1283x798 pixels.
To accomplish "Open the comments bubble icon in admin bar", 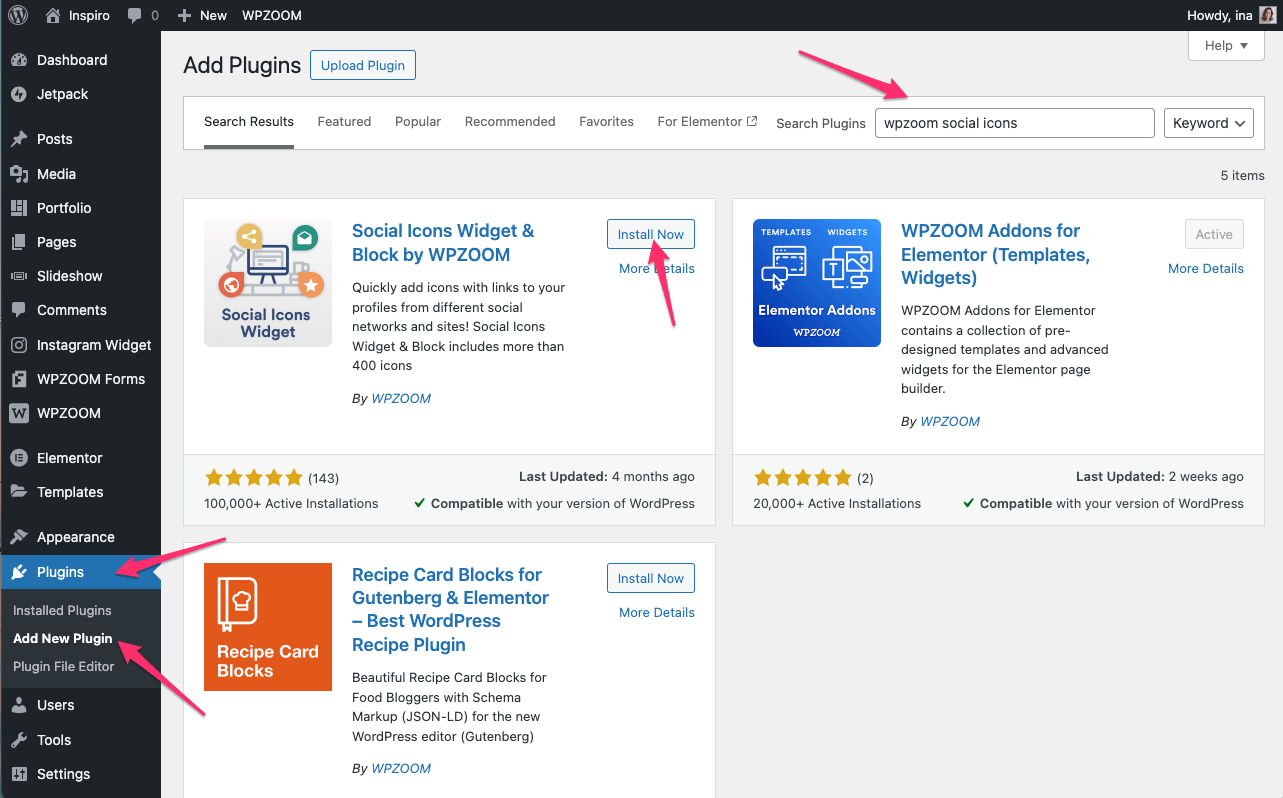I will tap(135, 15).
